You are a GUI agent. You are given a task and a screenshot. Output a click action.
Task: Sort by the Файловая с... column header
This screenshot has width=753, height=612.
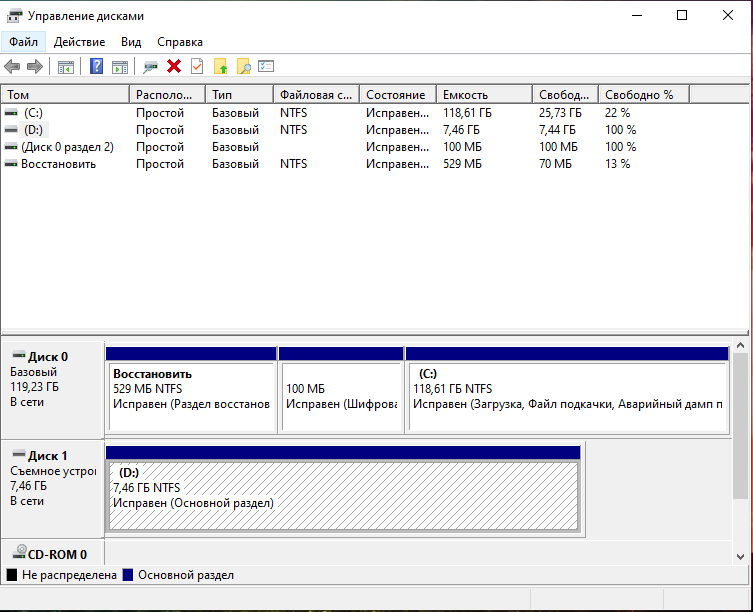point(316,95)
